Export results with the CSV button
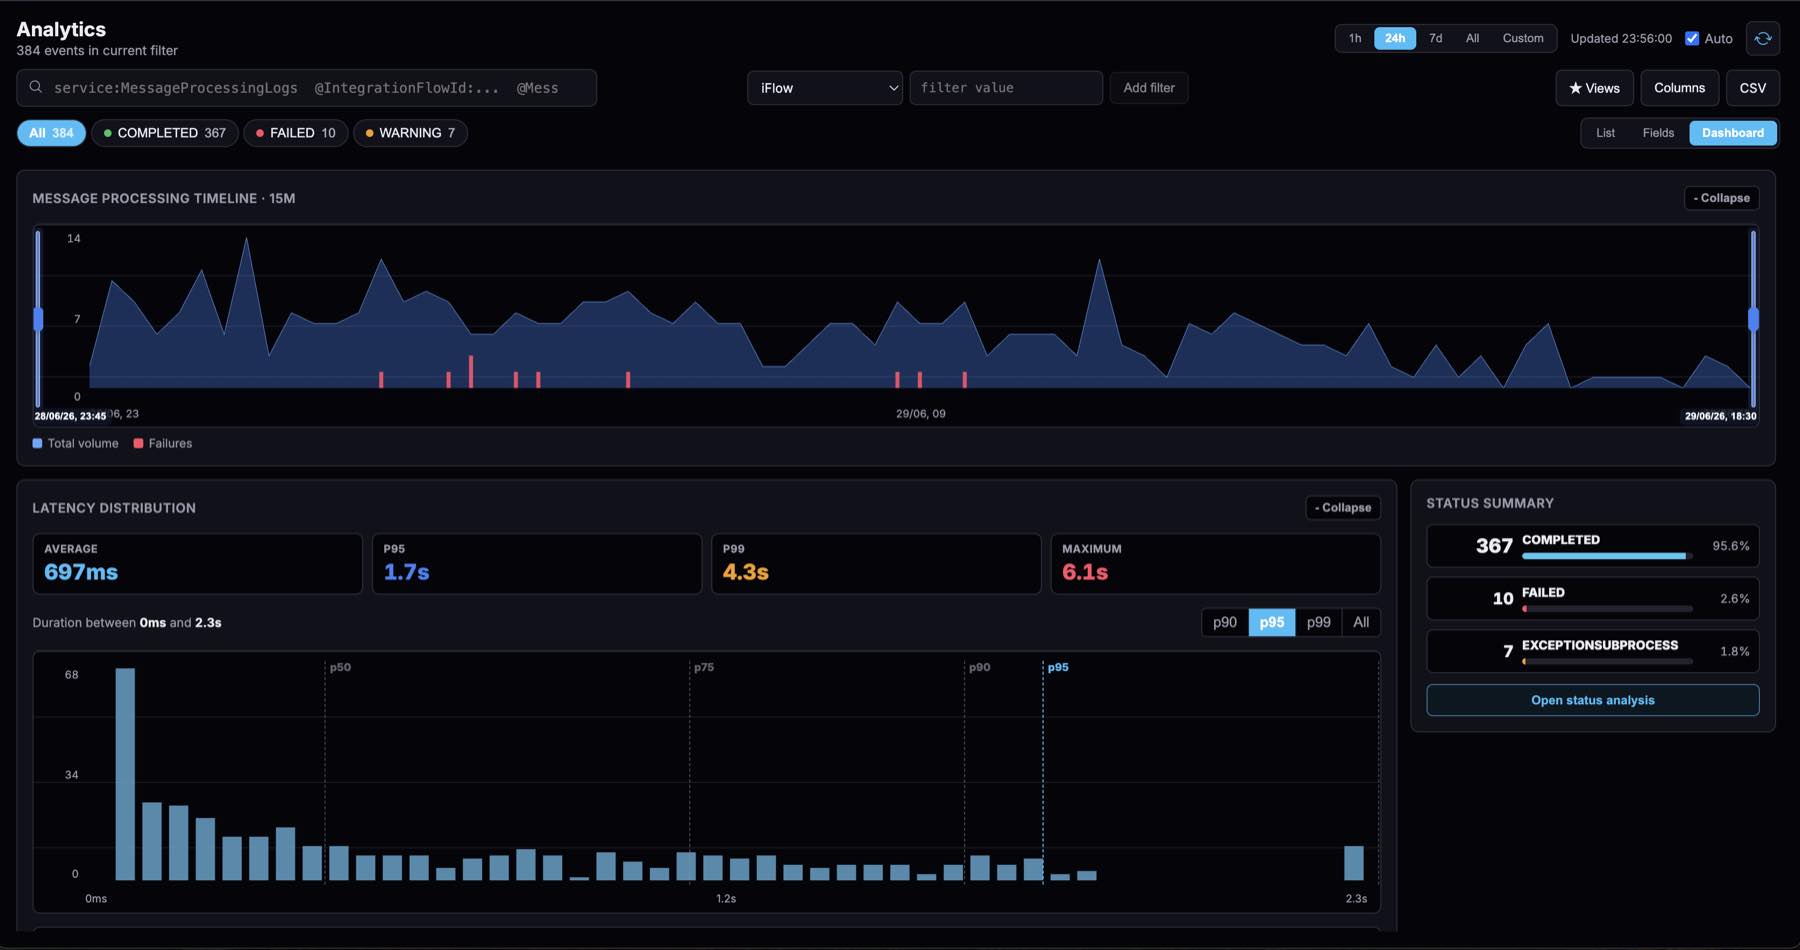The width and height of the screenshot is (1800, 950). pos(1752,88)
